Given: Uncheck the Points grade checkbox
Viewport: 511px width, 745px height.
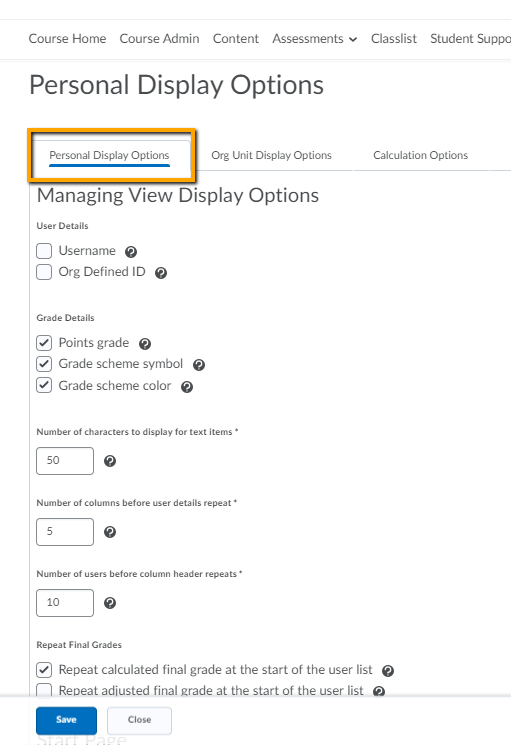Looking at the screenshot, I should [44, 343].
